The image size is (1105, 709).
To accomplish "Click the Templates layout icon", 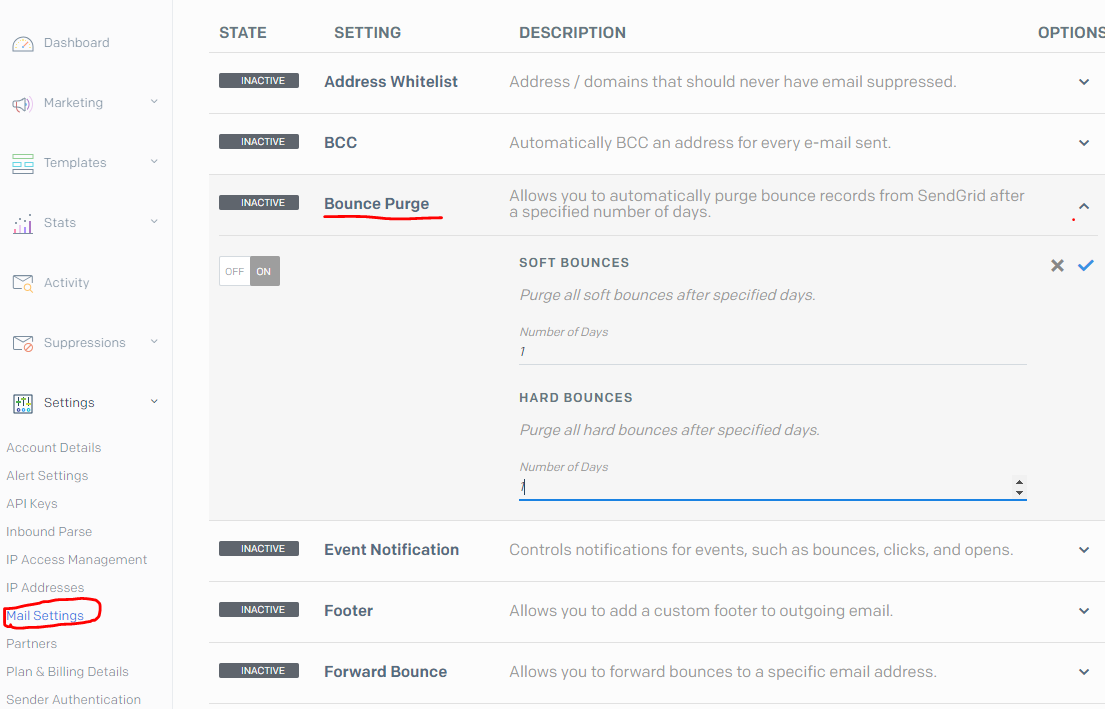I will pos(23,164).
